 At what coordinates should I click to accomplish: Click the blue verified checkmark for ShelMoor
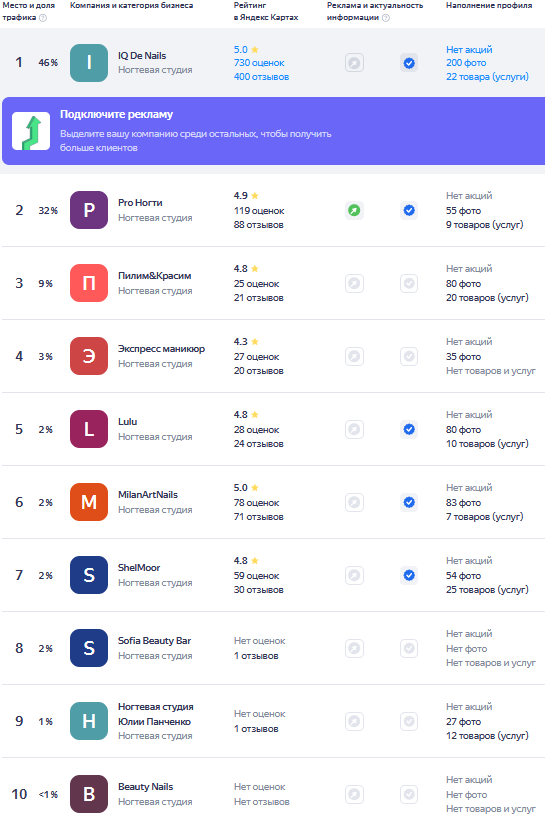[409, 575]
